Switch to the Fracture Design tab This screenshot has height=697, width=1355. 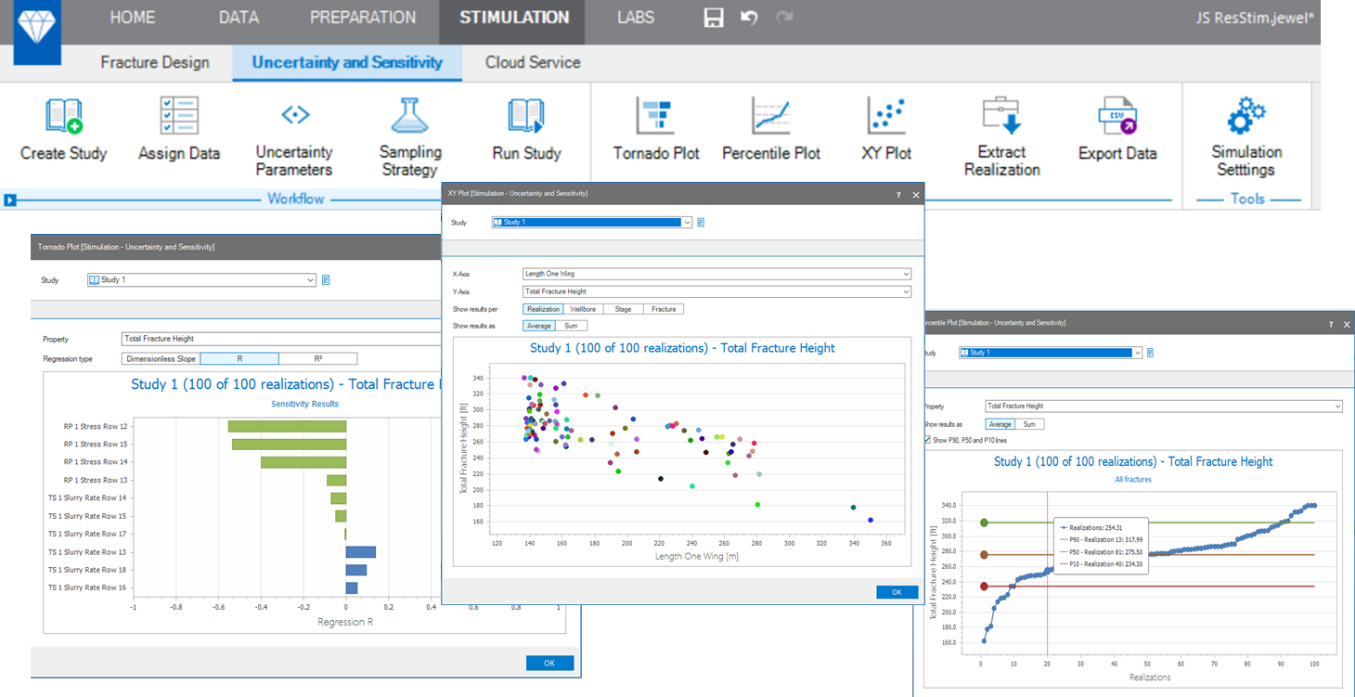[x=155, y=62]
